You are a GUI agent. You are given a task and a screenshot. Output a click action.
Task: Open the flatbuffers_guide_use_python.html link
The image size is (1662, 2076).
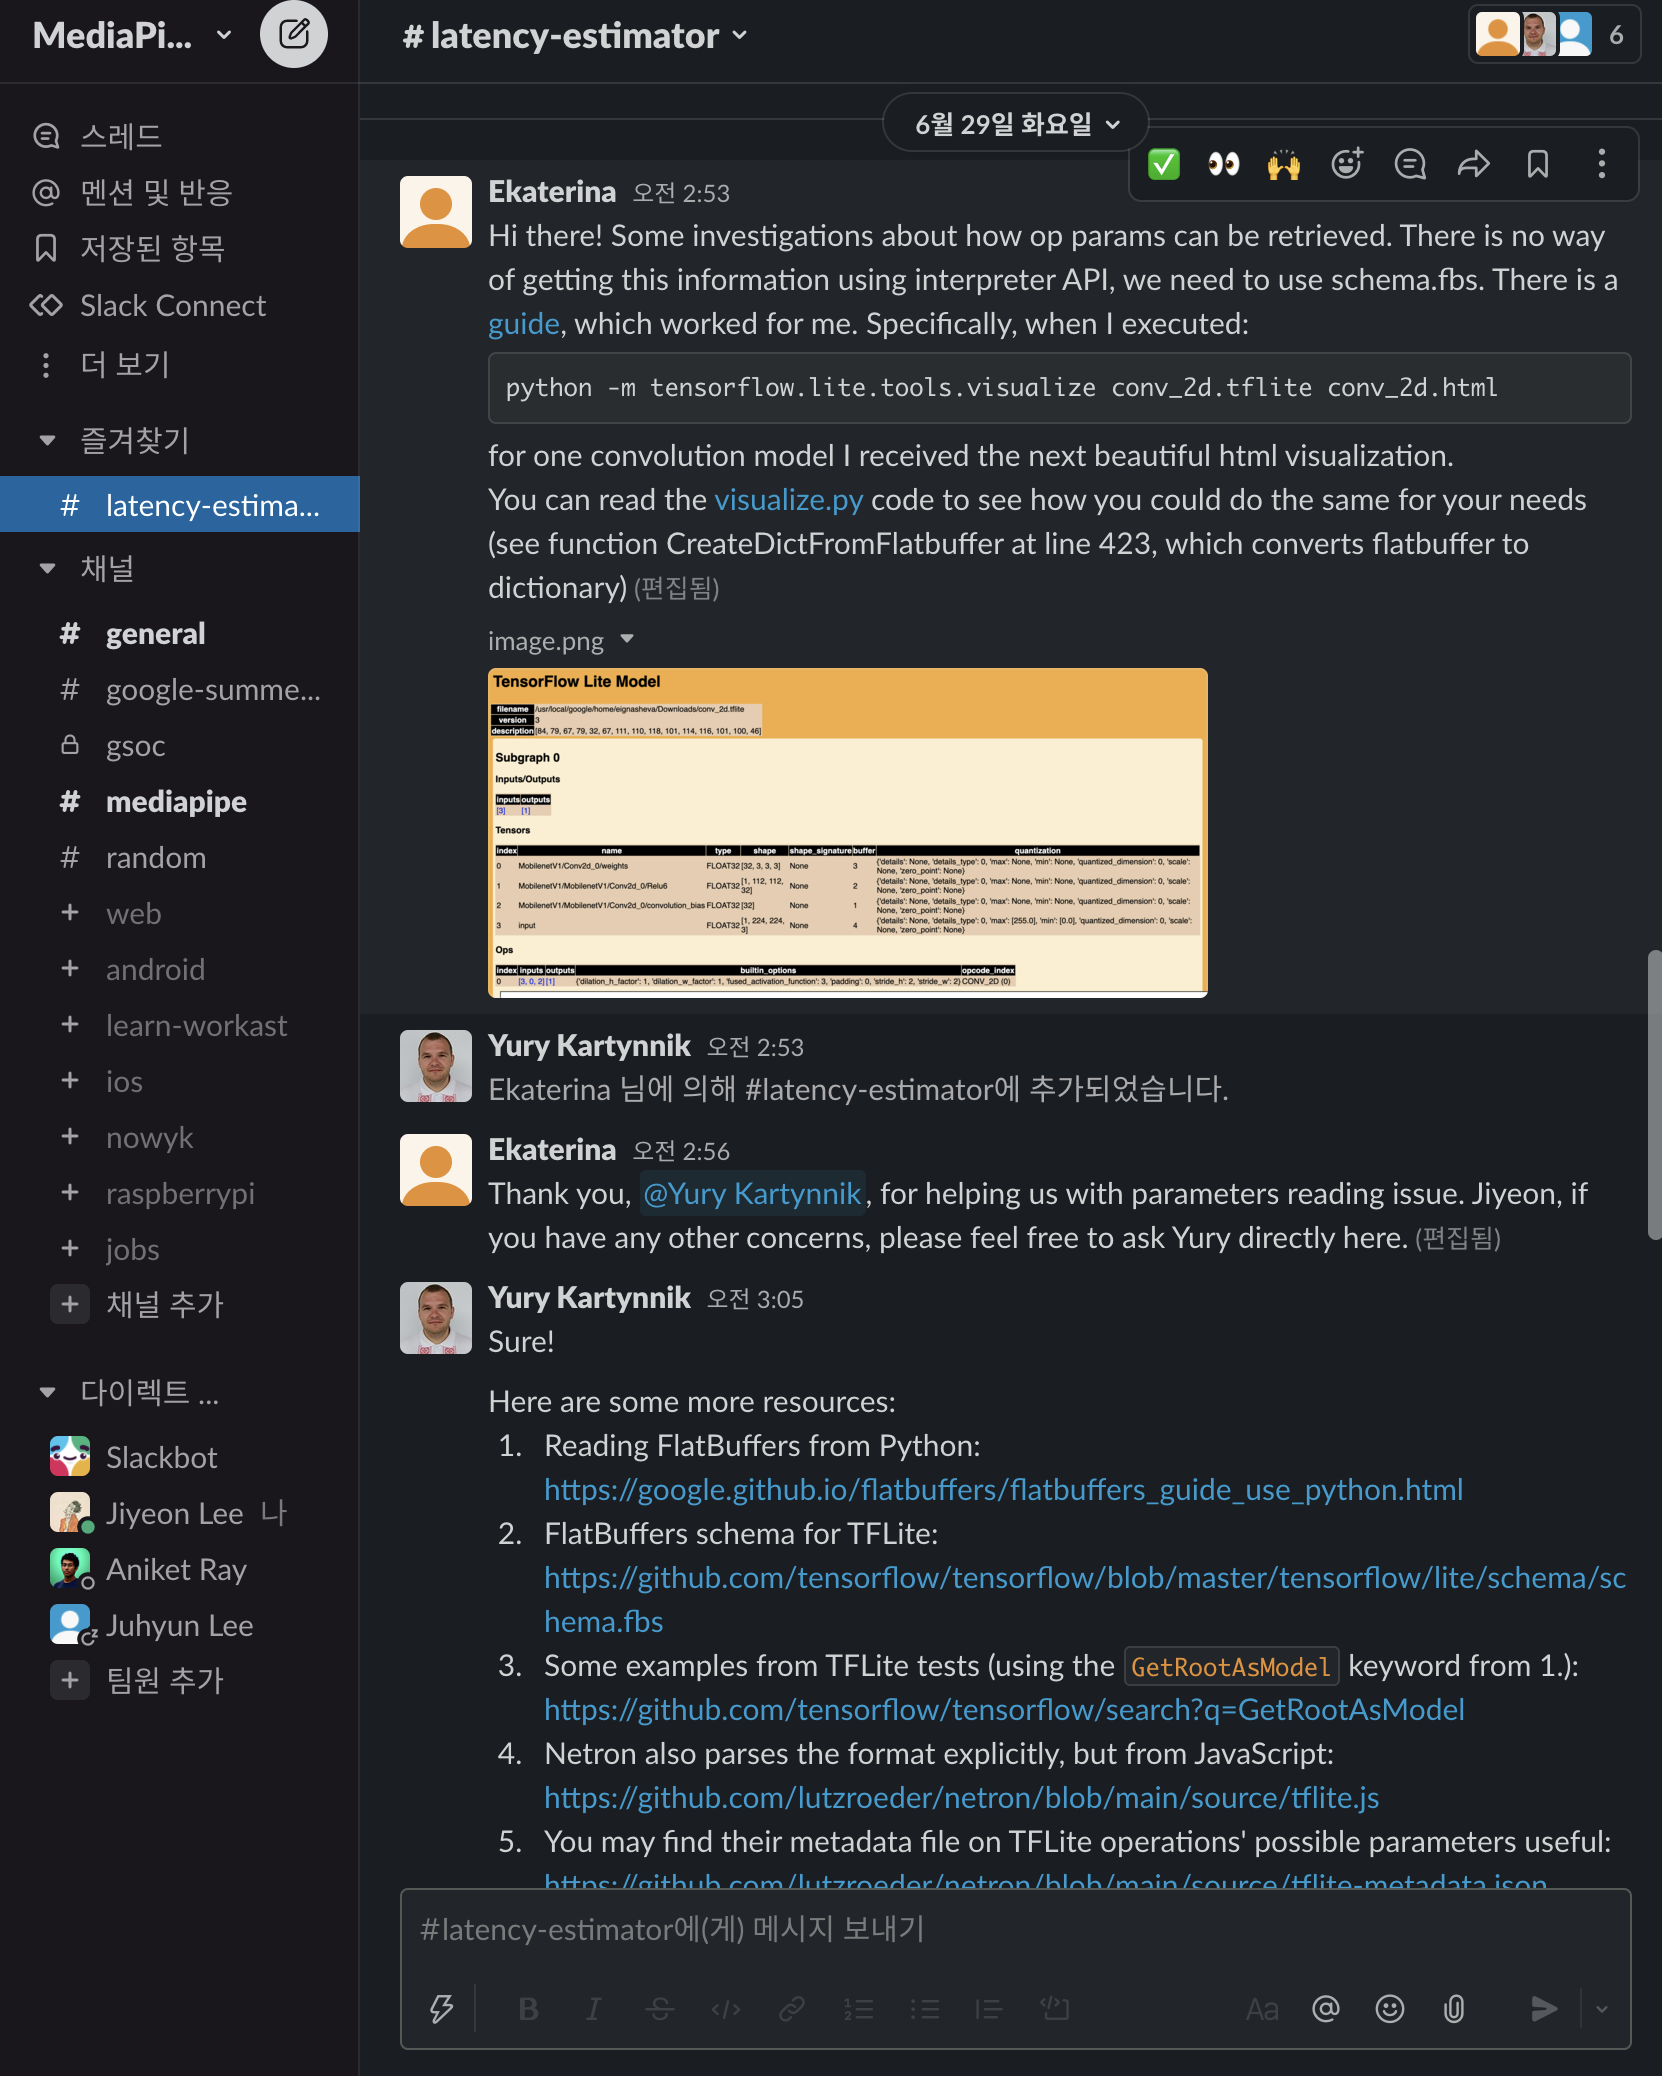(1003, 1490)
